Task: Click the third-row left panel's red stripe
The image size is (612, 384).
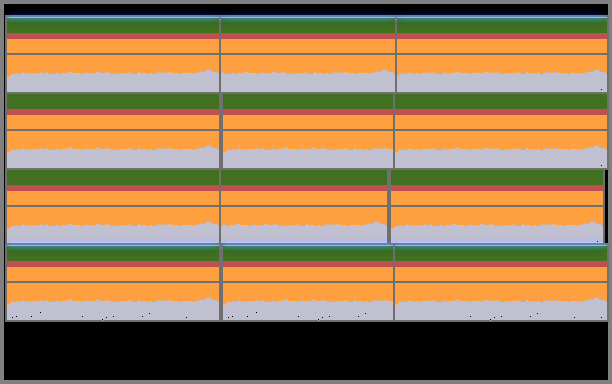Action: (x=113, y=188)
